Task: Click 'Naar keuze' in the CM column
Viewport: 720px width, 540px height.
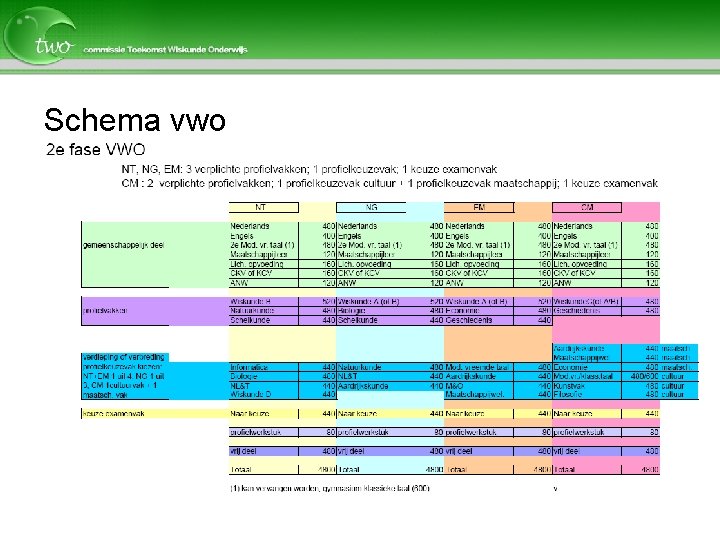Action: [x=573, y=414]
